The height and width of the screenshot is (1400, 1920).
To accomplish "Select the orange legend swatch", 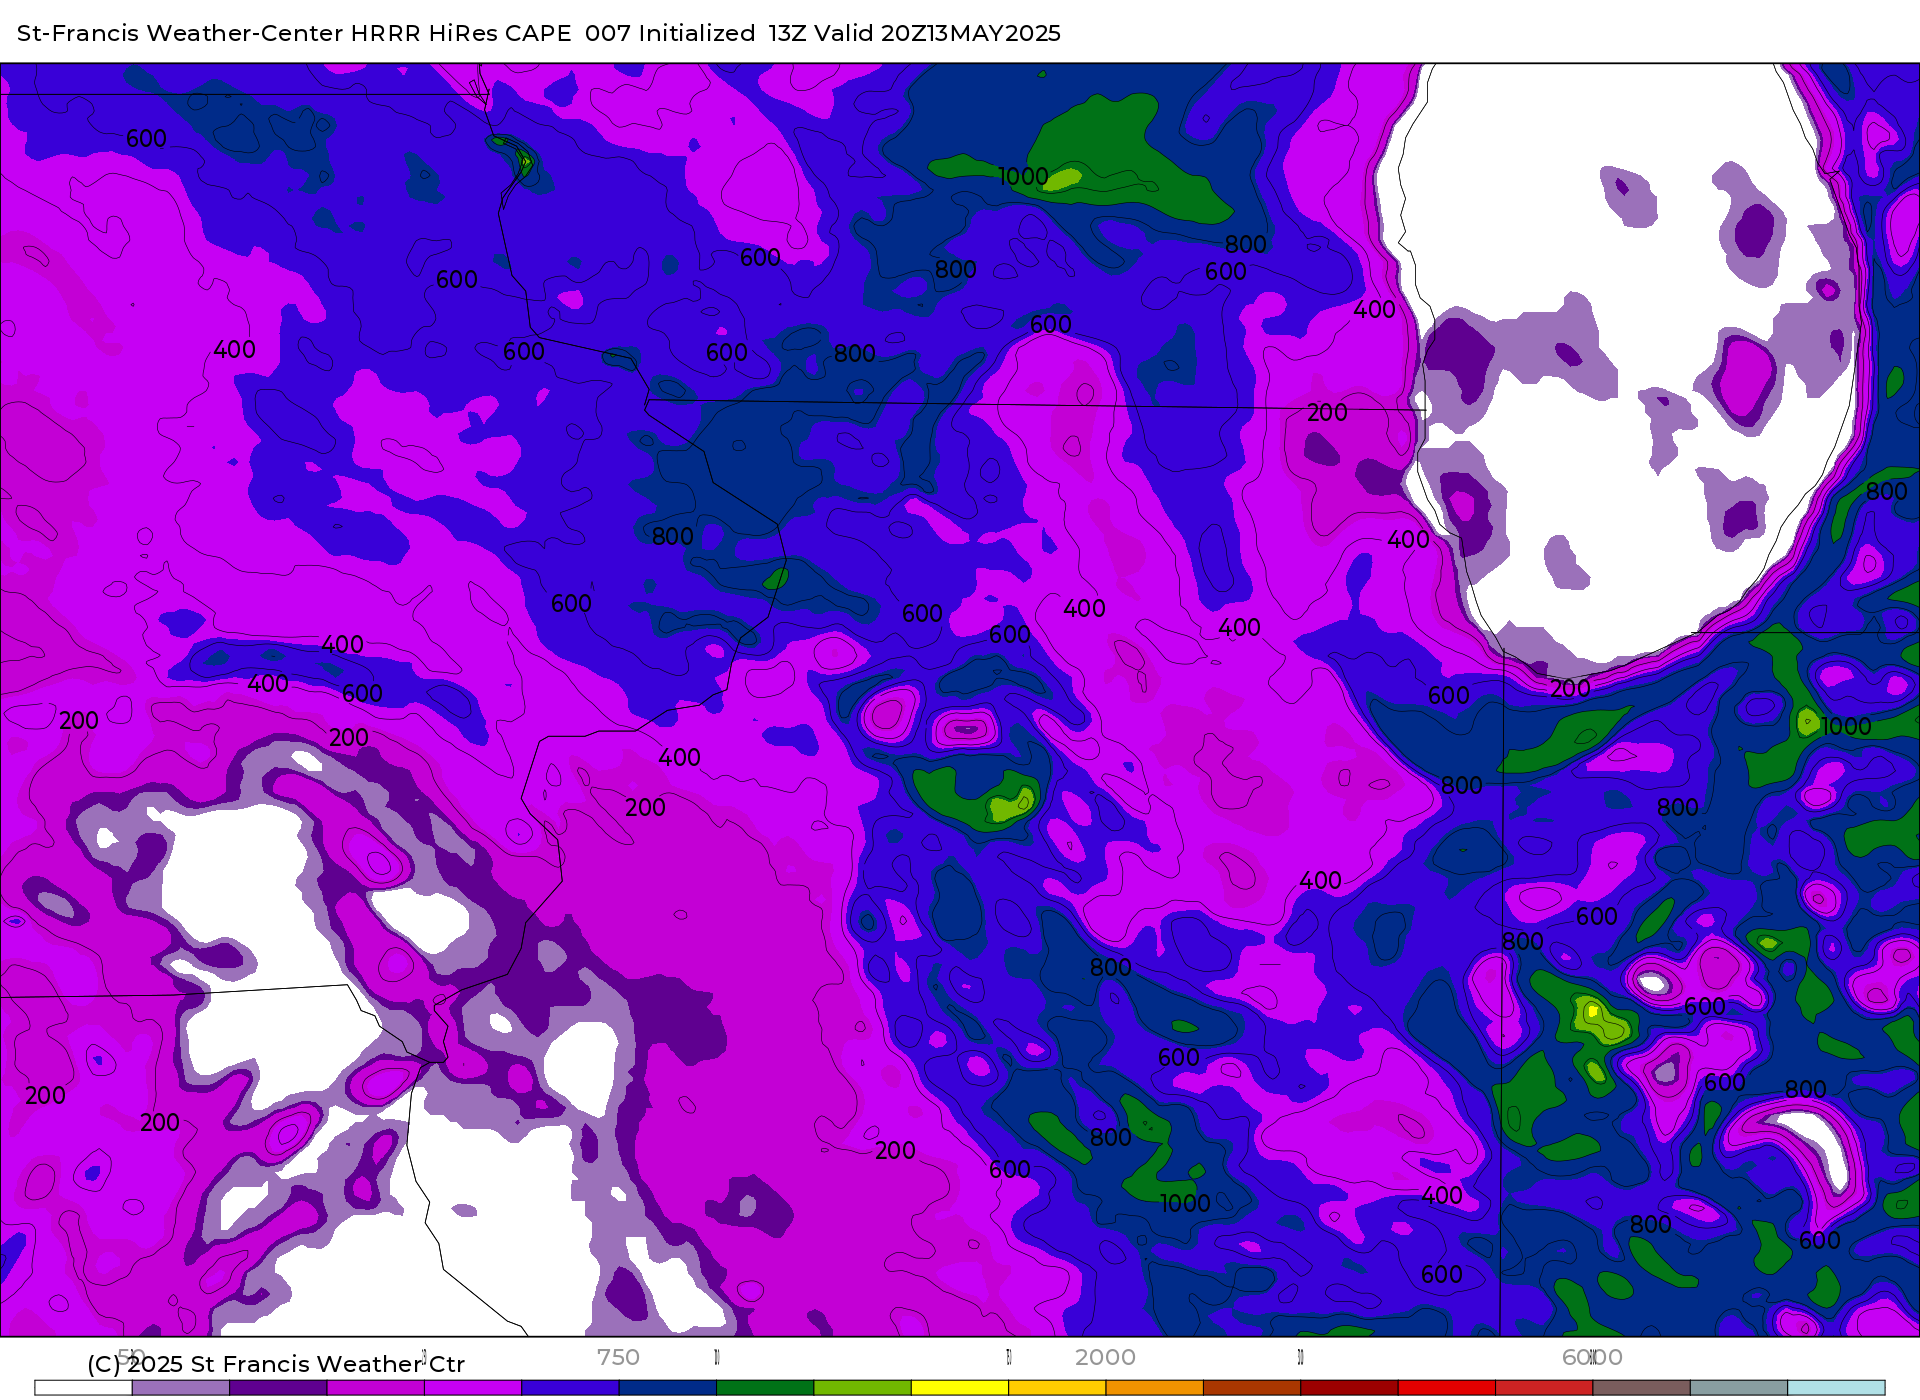I will (1155, 1388).
